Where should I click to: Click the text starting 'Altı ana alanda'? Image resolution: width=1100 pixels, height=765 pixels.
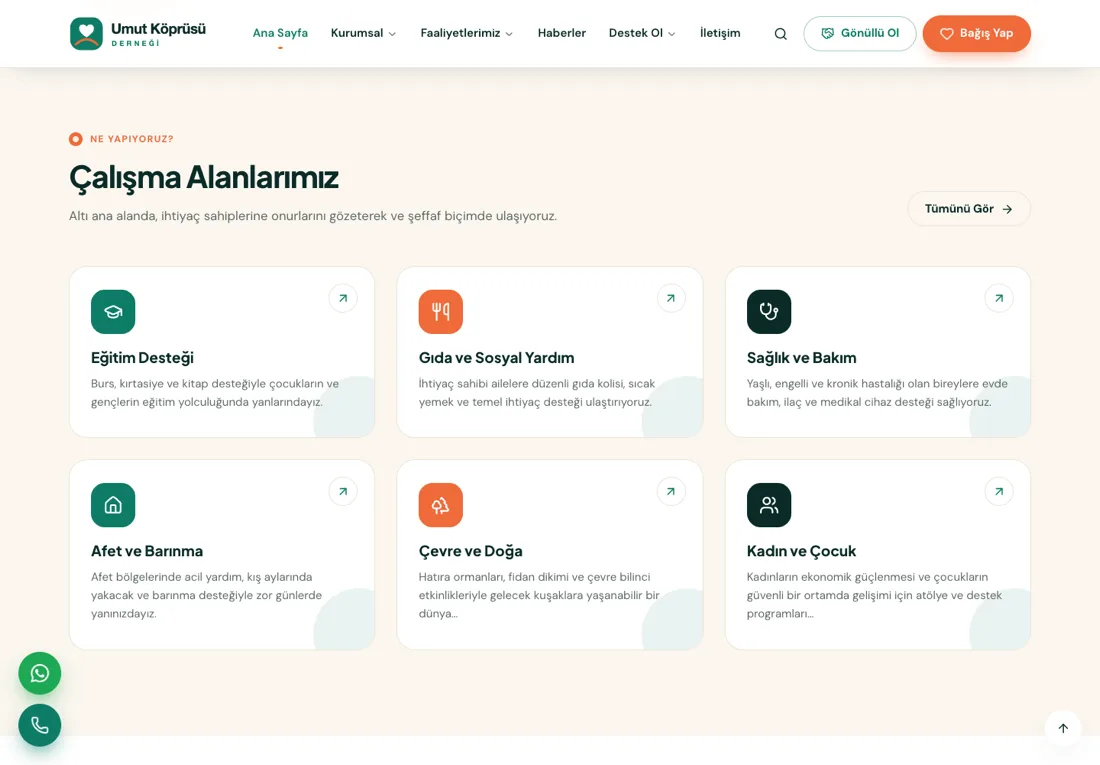(313, 216)
